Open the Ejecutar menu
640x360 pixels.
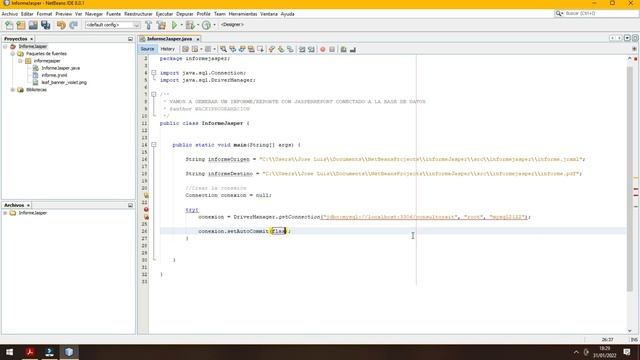(x=164, y=14)
